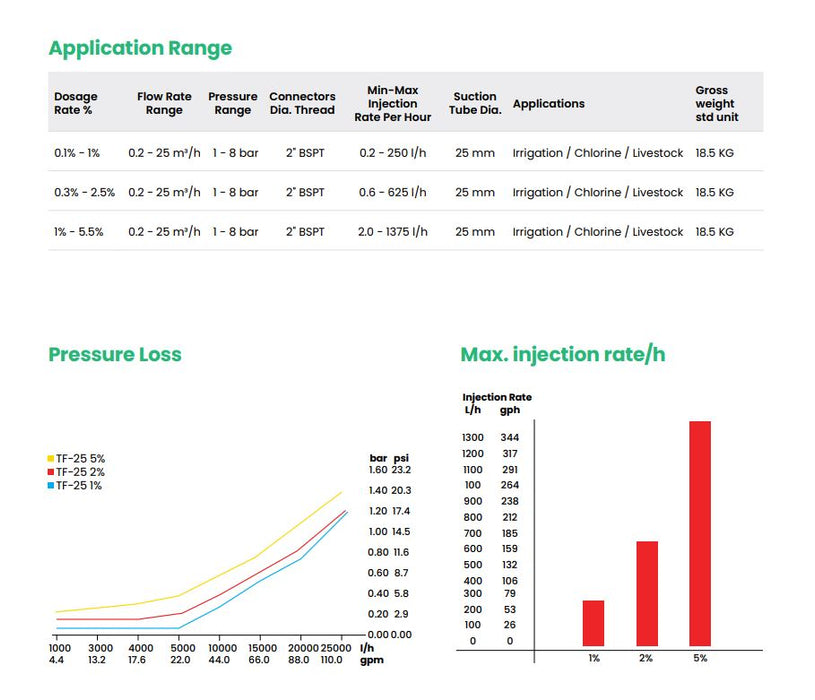Click the blue TF-25 1% legend swatch
Screen dimensions: 815x700
coord(51,486)
